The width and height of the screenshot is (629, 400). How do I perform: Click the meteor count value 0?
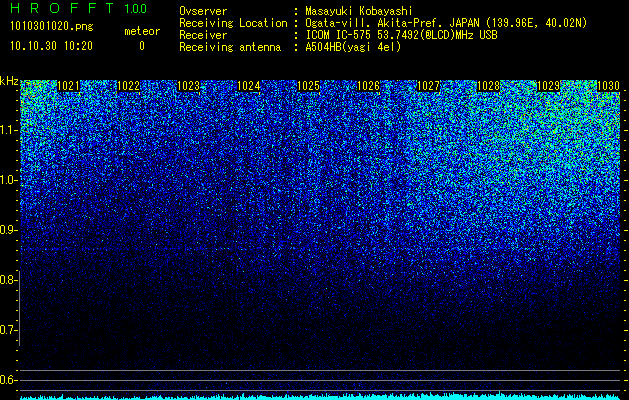tap(142, 46)
